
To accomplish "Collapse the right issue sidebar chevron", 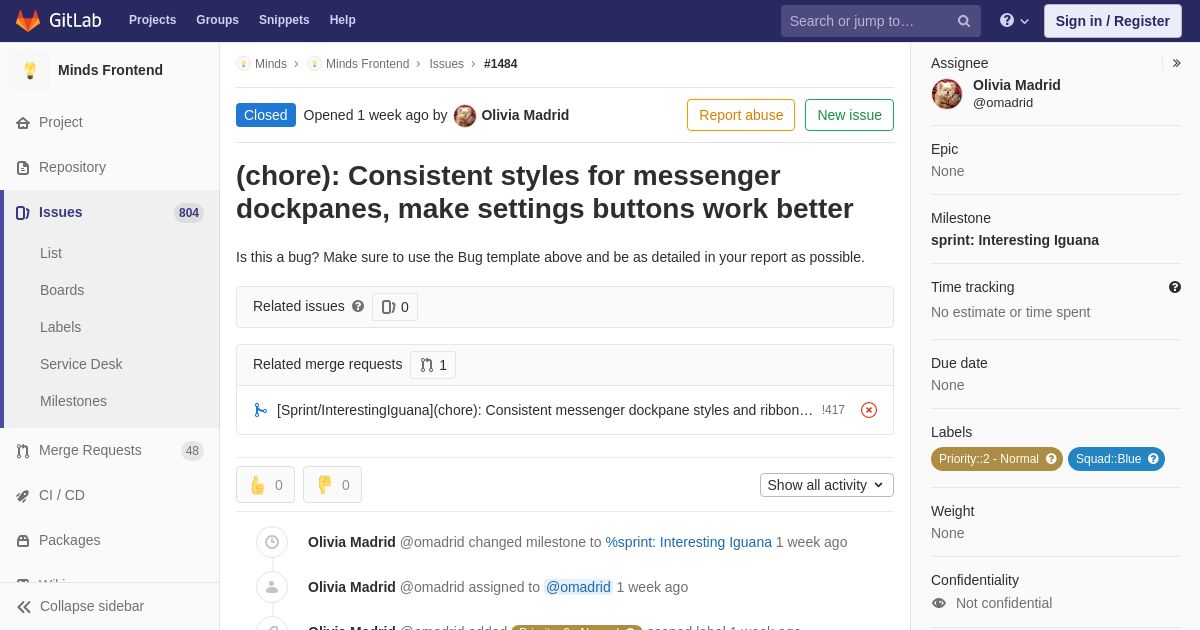I will point(1177,63).
